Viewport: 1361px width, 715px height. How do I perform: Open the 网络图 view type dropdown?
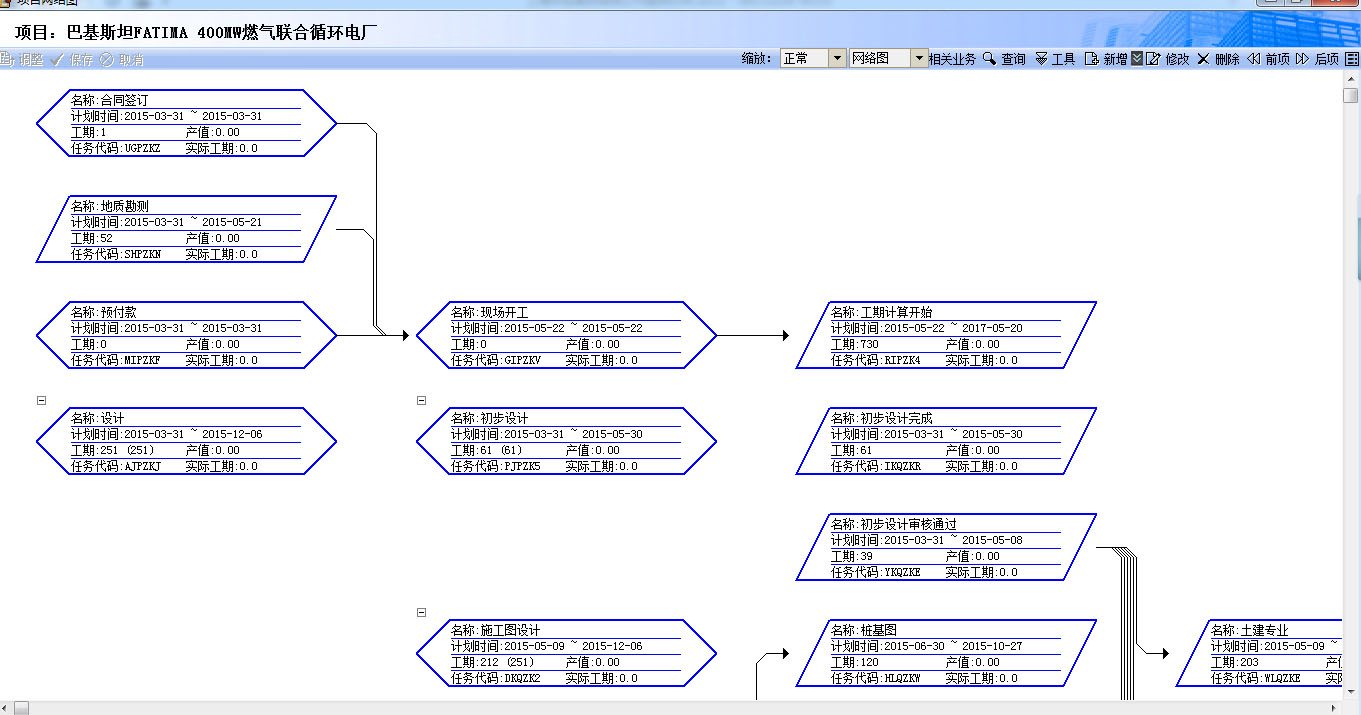pos(919,59)
